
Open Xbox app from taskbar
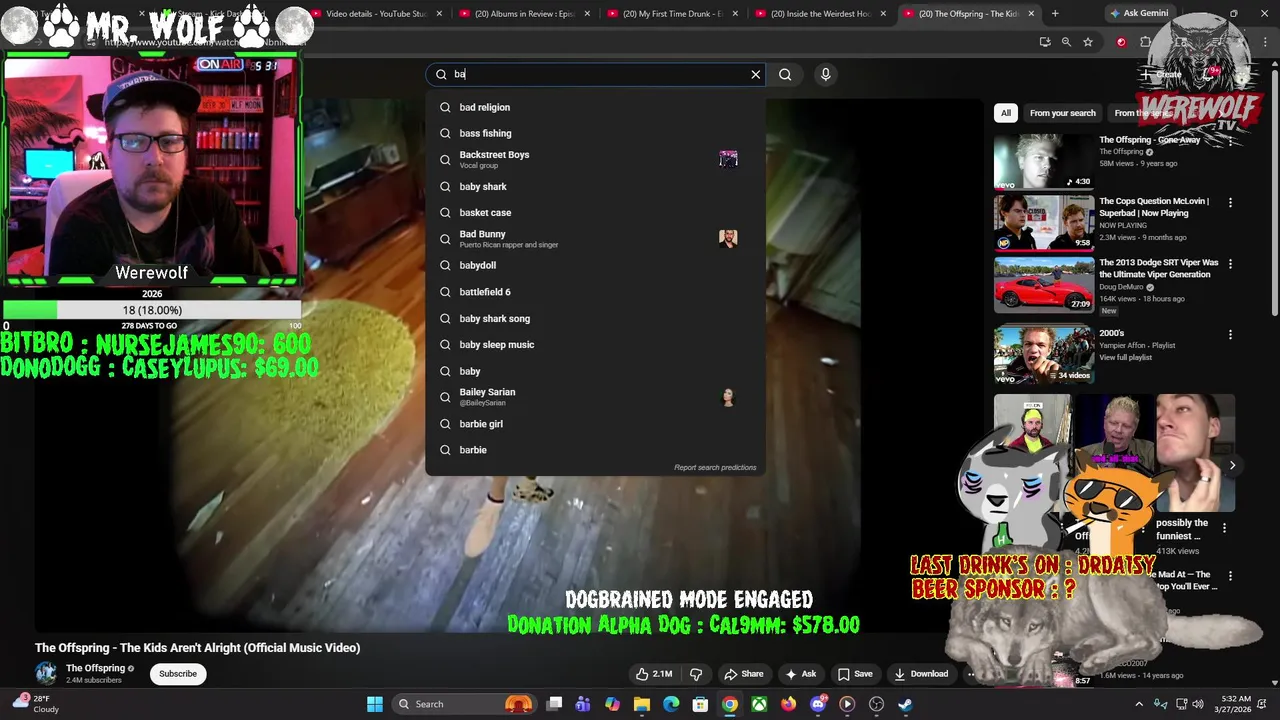tap(760, 704)
